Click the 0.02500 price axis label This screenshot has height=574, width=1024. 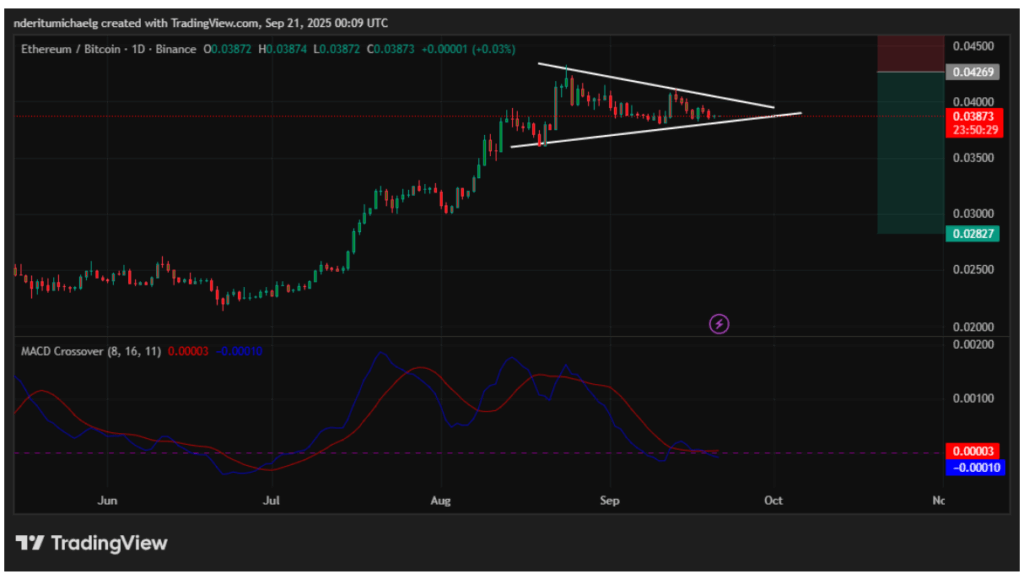[973, 270]
